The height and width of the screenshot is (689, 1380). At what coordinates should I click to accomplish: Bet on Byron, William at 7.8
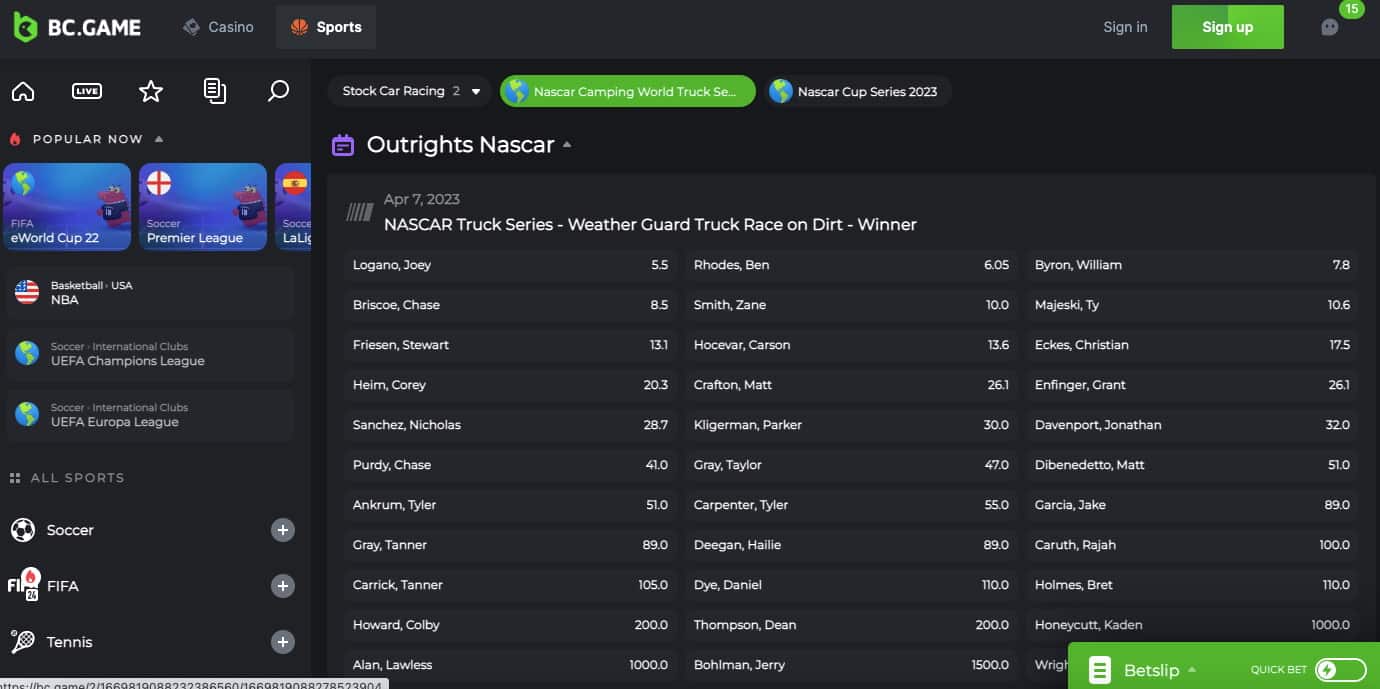point(1192,265)
